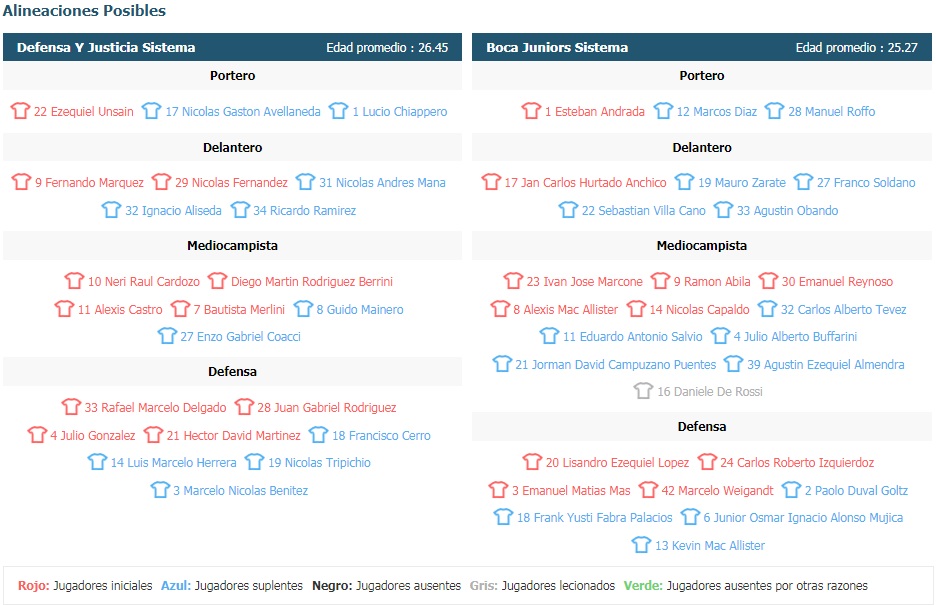Click red jersey icon beside Esteban Andrada
This screenshot has height=605, width=936.
[531, 110]
